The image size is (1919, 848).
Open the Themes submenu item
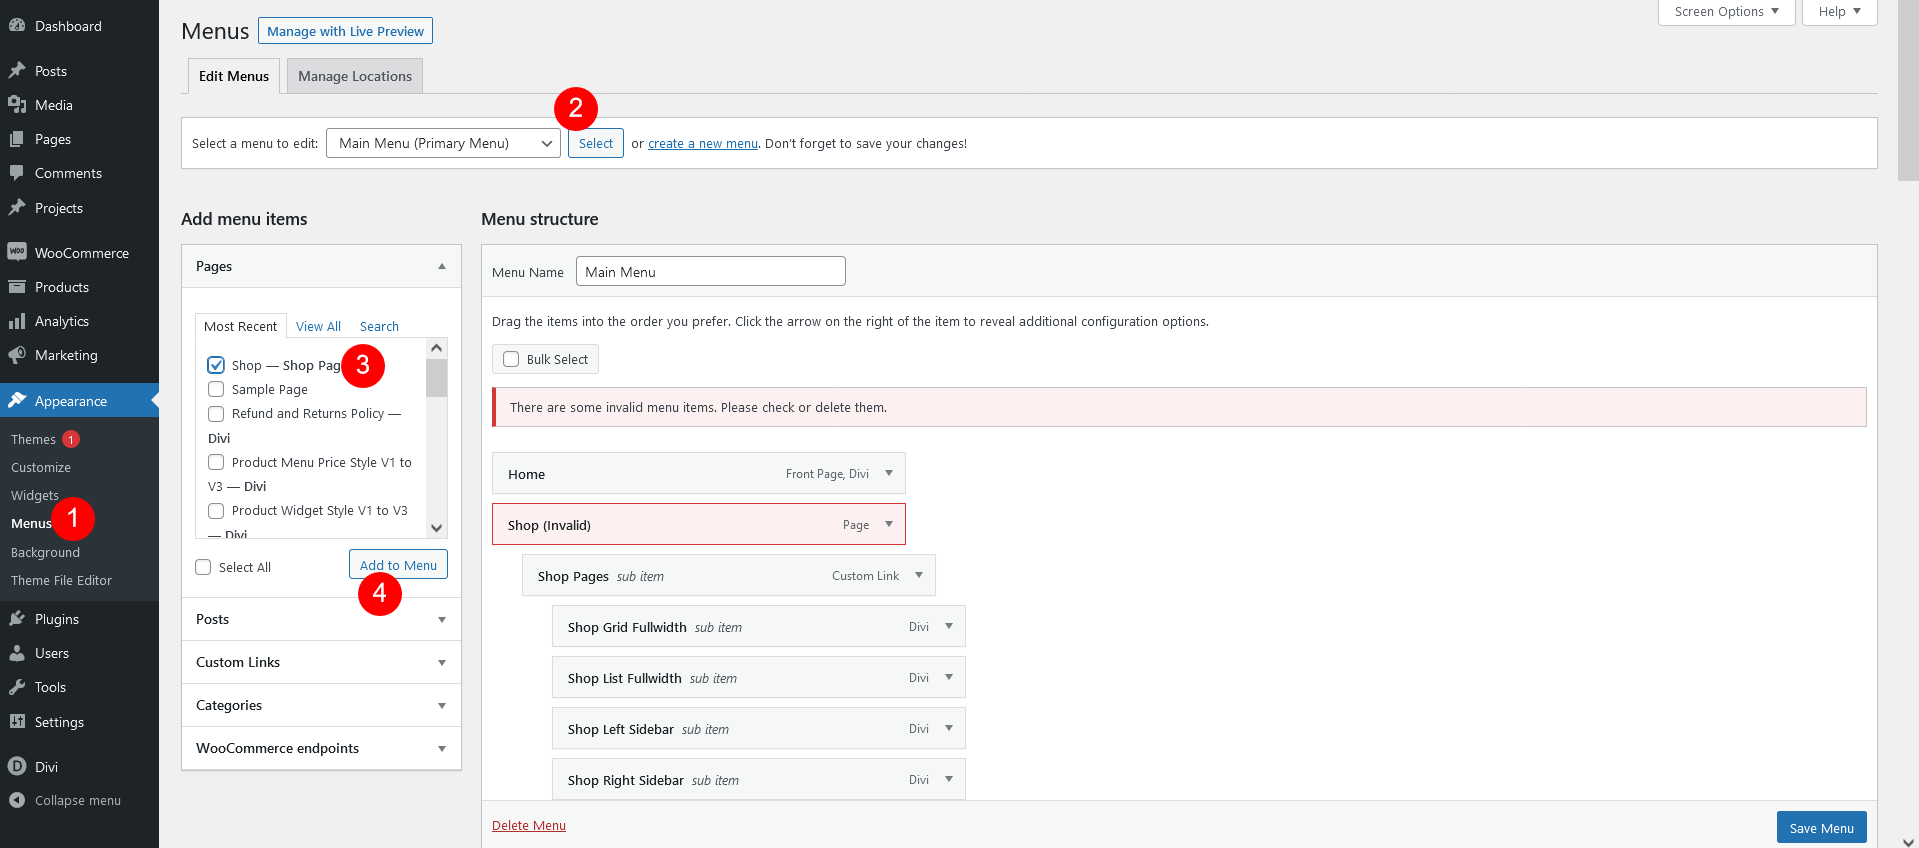tap(33, 439)
